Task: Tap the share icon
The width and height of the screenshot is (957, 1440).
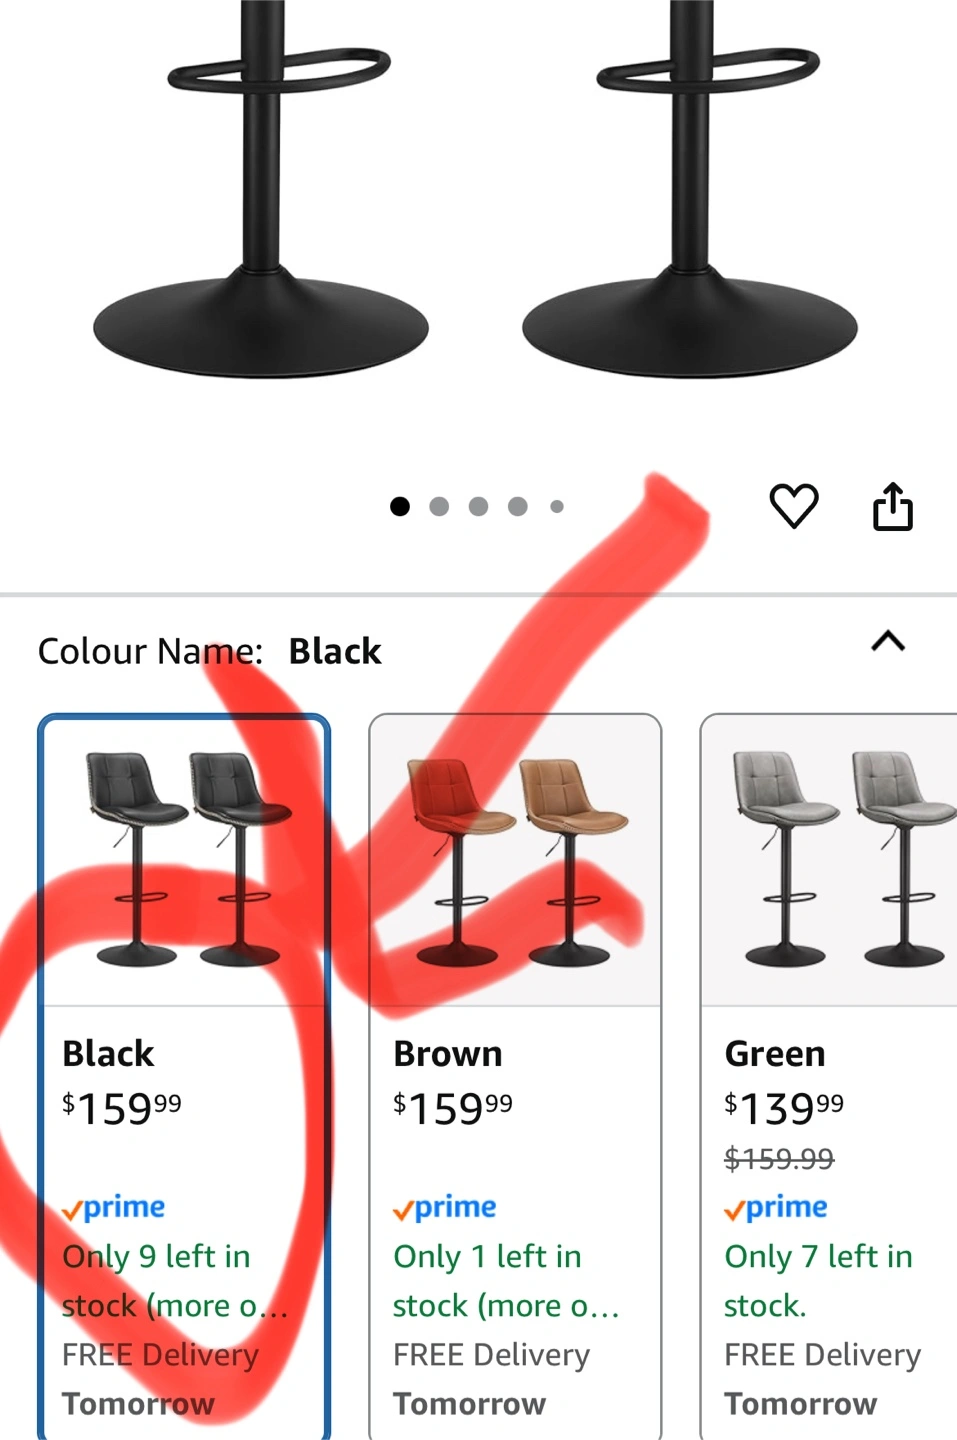Action: 892,506
